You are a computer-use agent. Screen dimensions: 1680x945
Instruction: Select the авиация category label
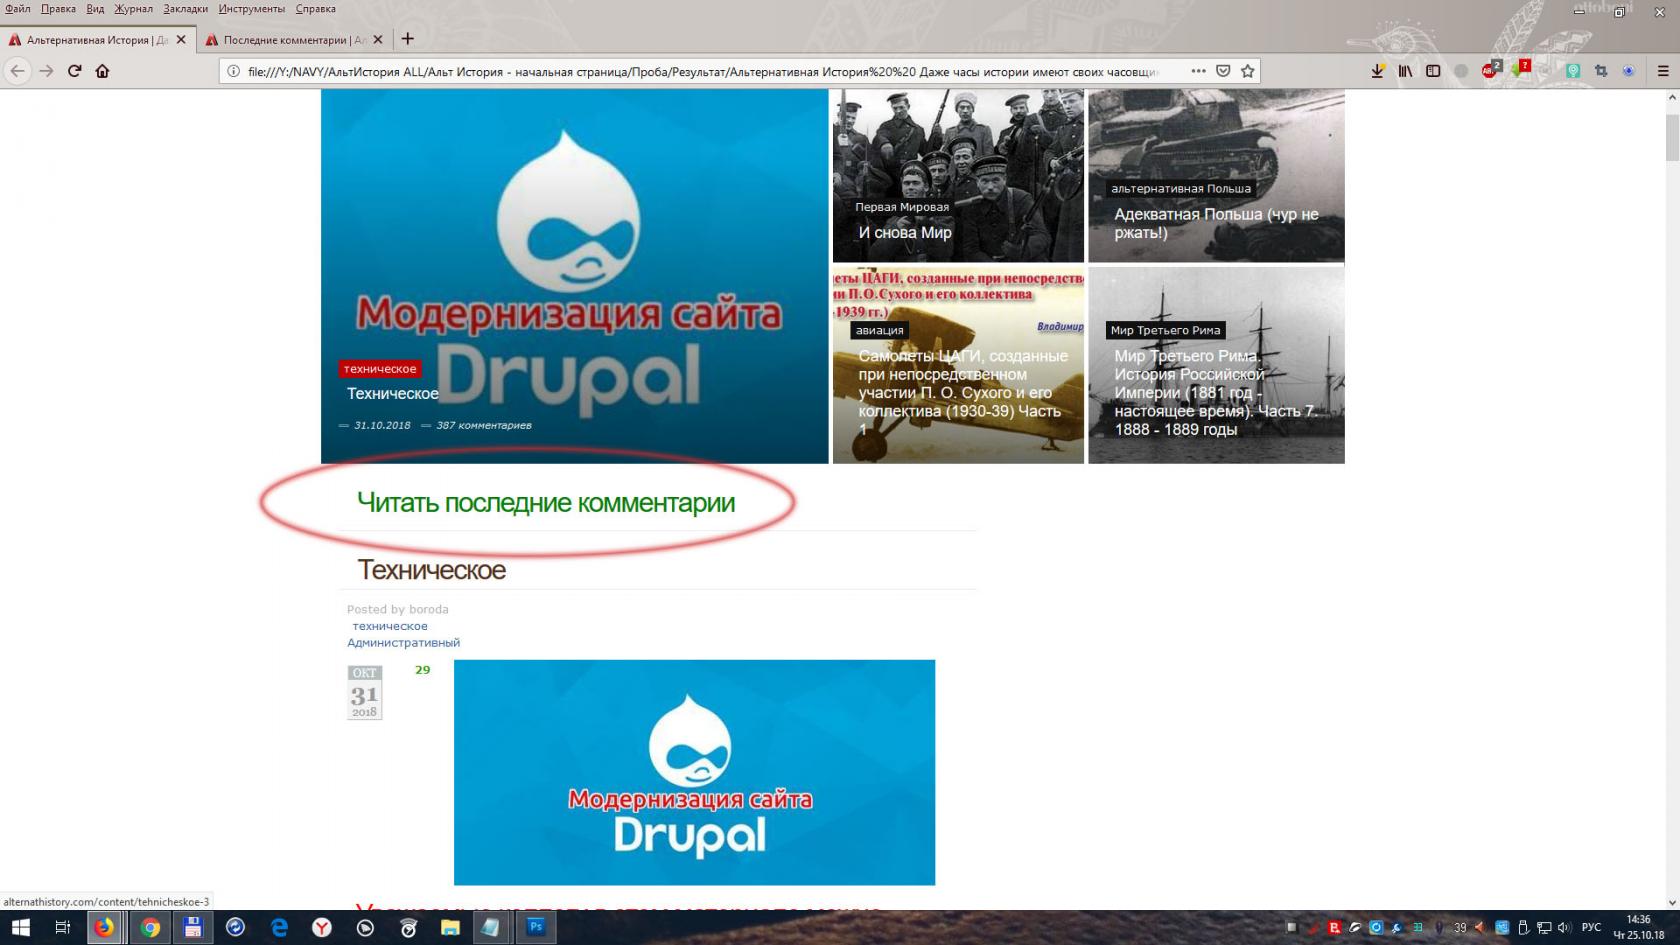coord(880,330)
